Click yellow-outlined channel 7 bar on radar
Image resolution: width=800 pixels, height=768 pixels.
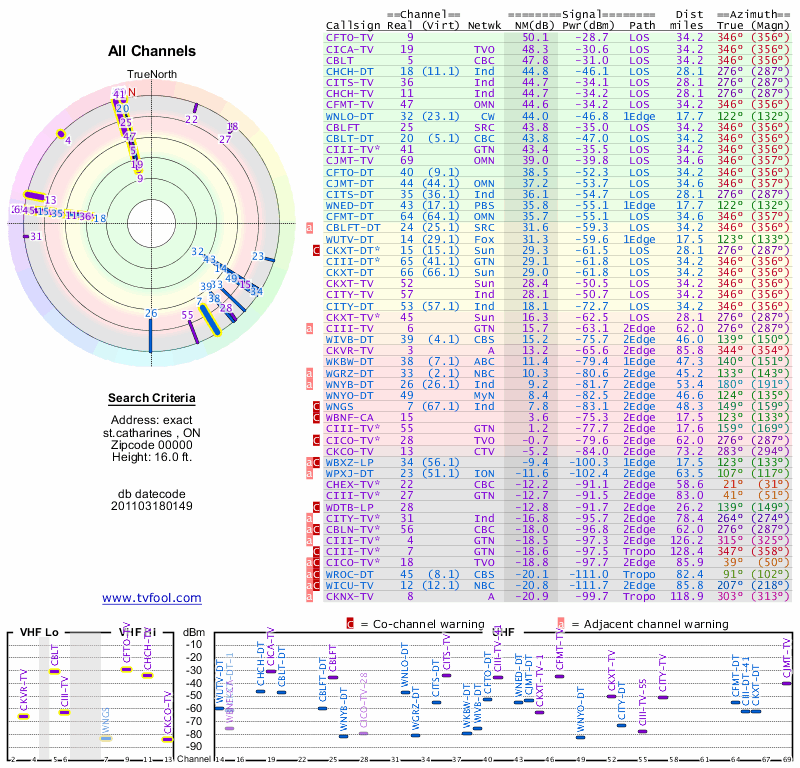[x=210, y=321]
